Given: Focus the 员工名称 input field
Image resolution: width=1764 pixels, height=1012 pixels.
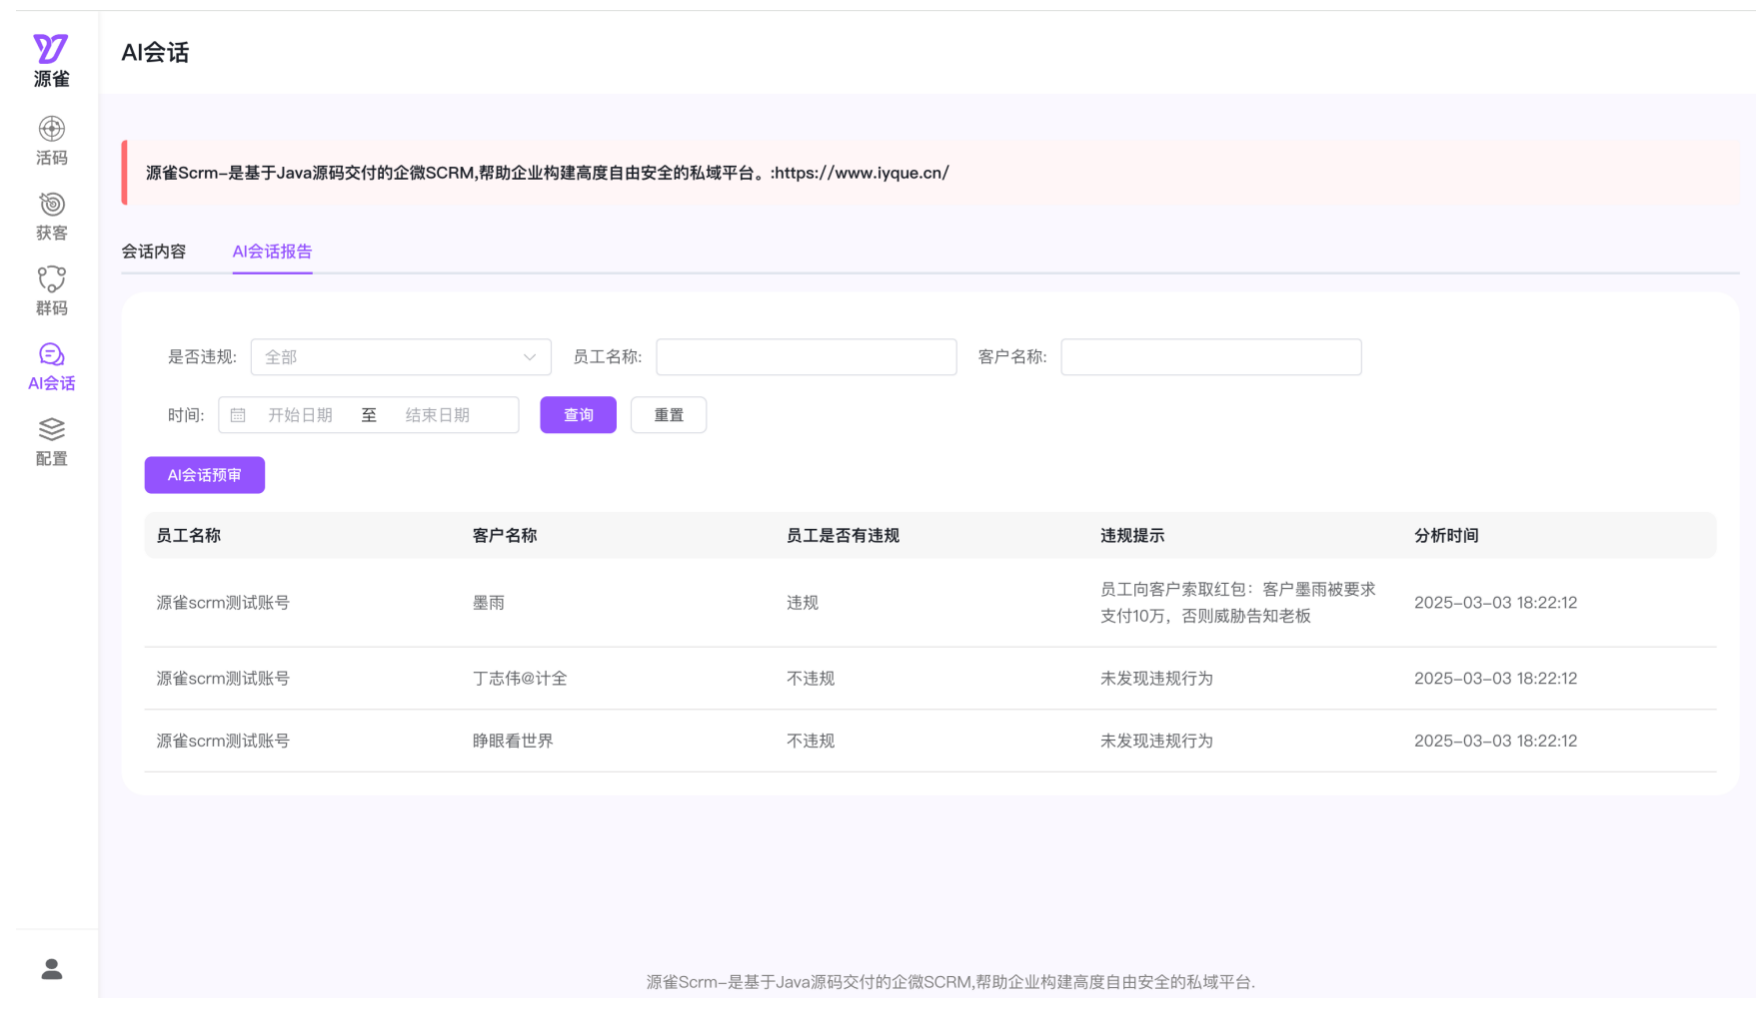Looking at the screenshot, I should [x=805, y=357].
